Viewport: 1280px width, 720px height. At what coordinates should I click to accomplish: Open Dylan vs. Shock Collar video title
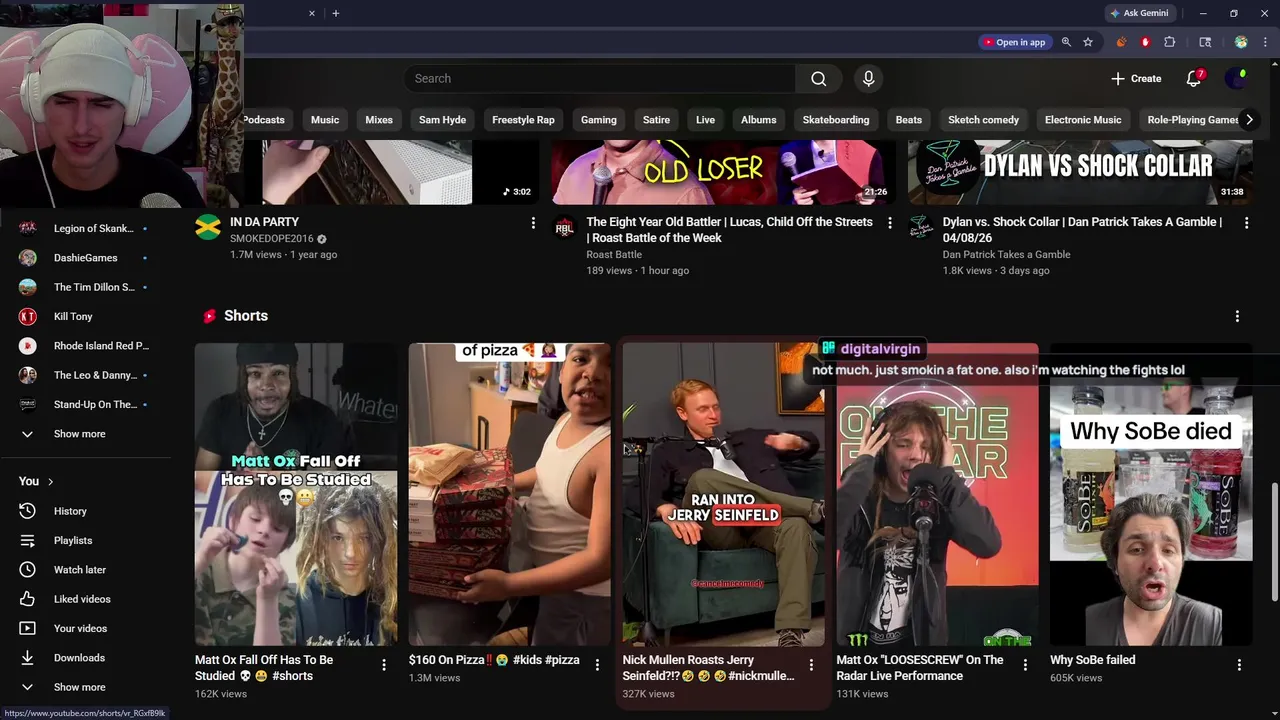pyautogui.click(x=1082, y=230)
